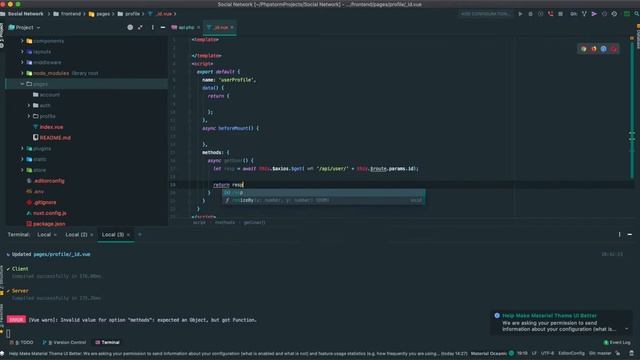Click Git master branch in status bar

[600, 353]
